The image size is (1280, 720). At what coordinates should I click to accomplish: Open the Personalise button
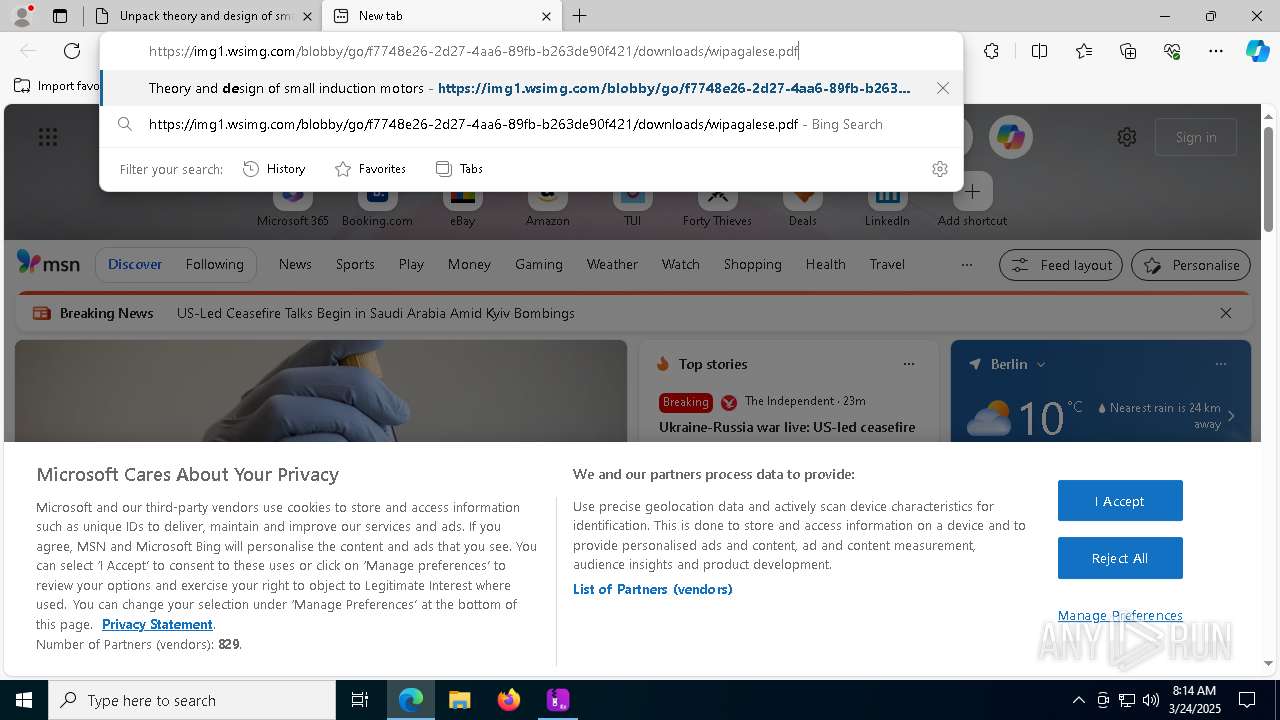click(x=1191, y=265)
